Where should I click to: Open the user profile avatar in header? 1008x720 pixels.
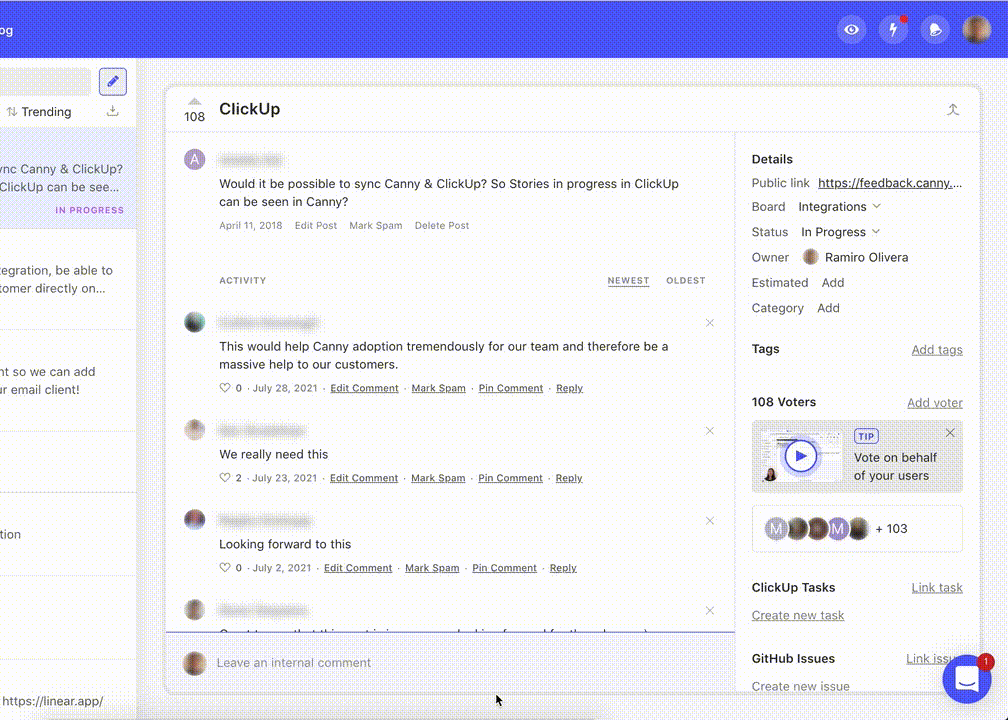[x=976, y=30]
